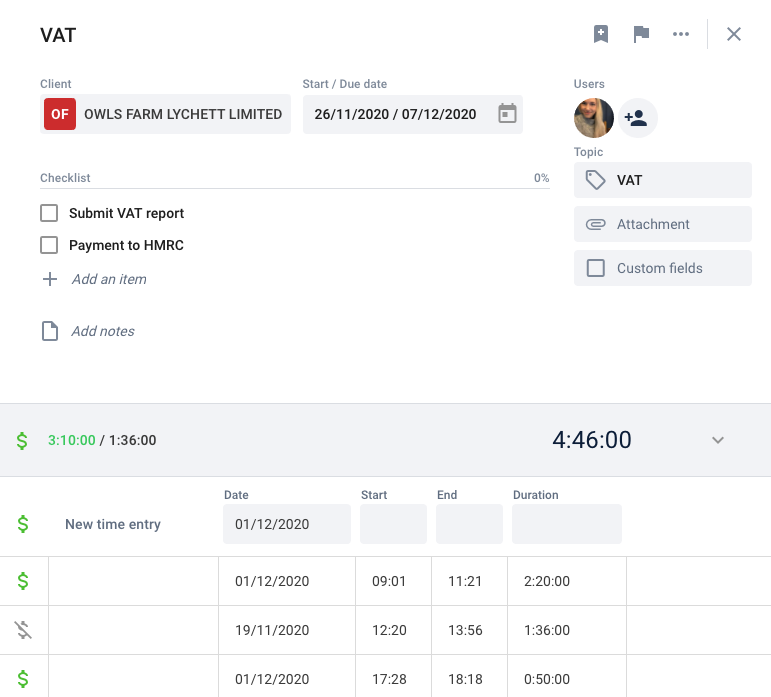Click the add user icon

pyautogui.click(x=638, y=118)
